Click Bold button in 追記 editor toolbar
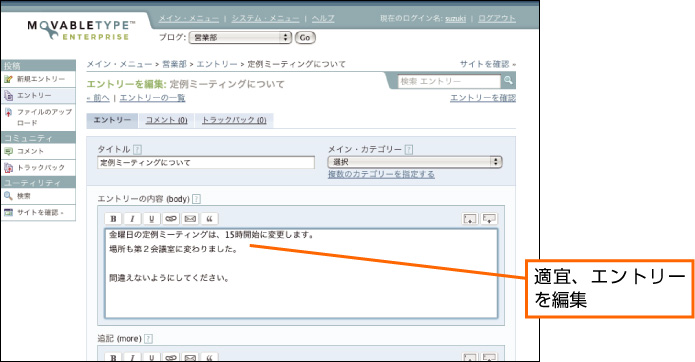The width and height of the screenshot is (695, 362). click(x=113, y=357)
